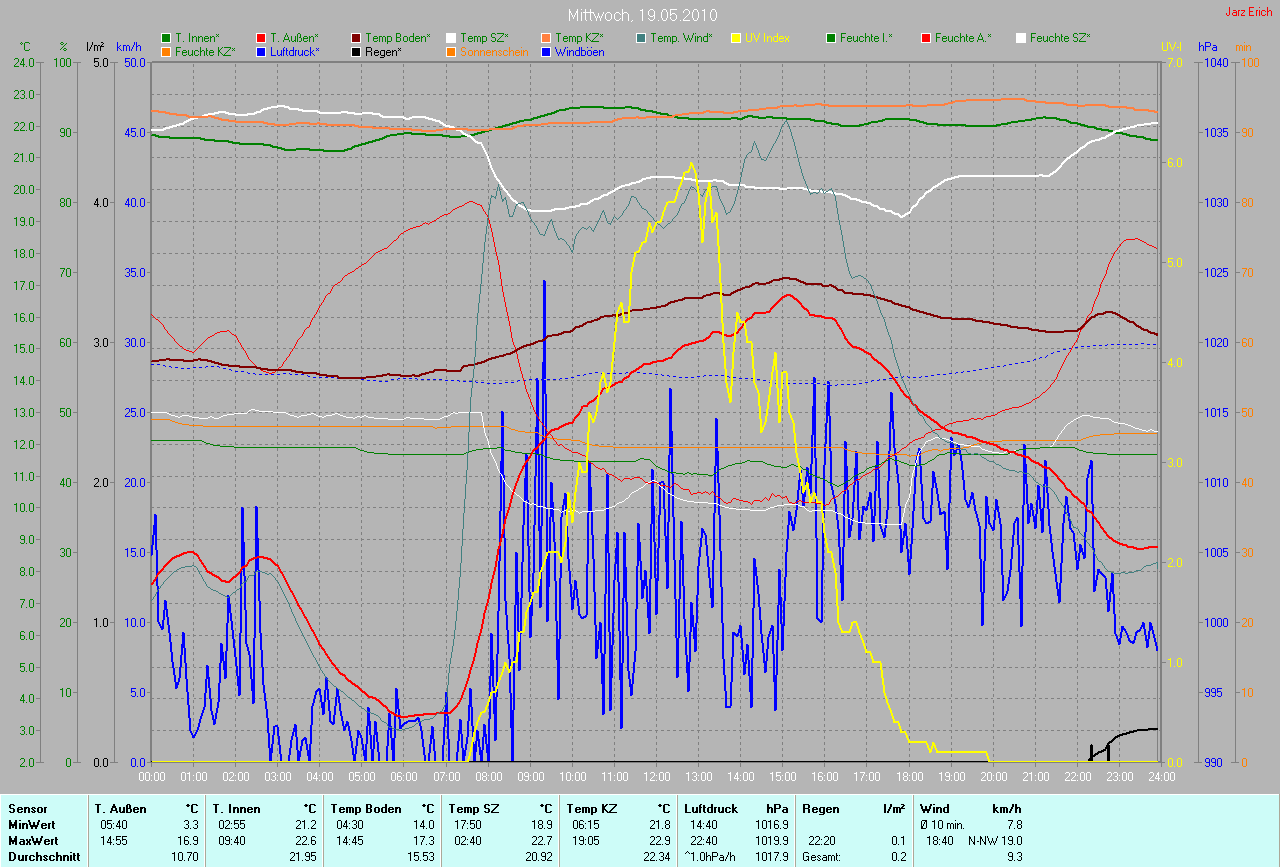Click the green T. Innen legend swatch

tap(167, 38)
